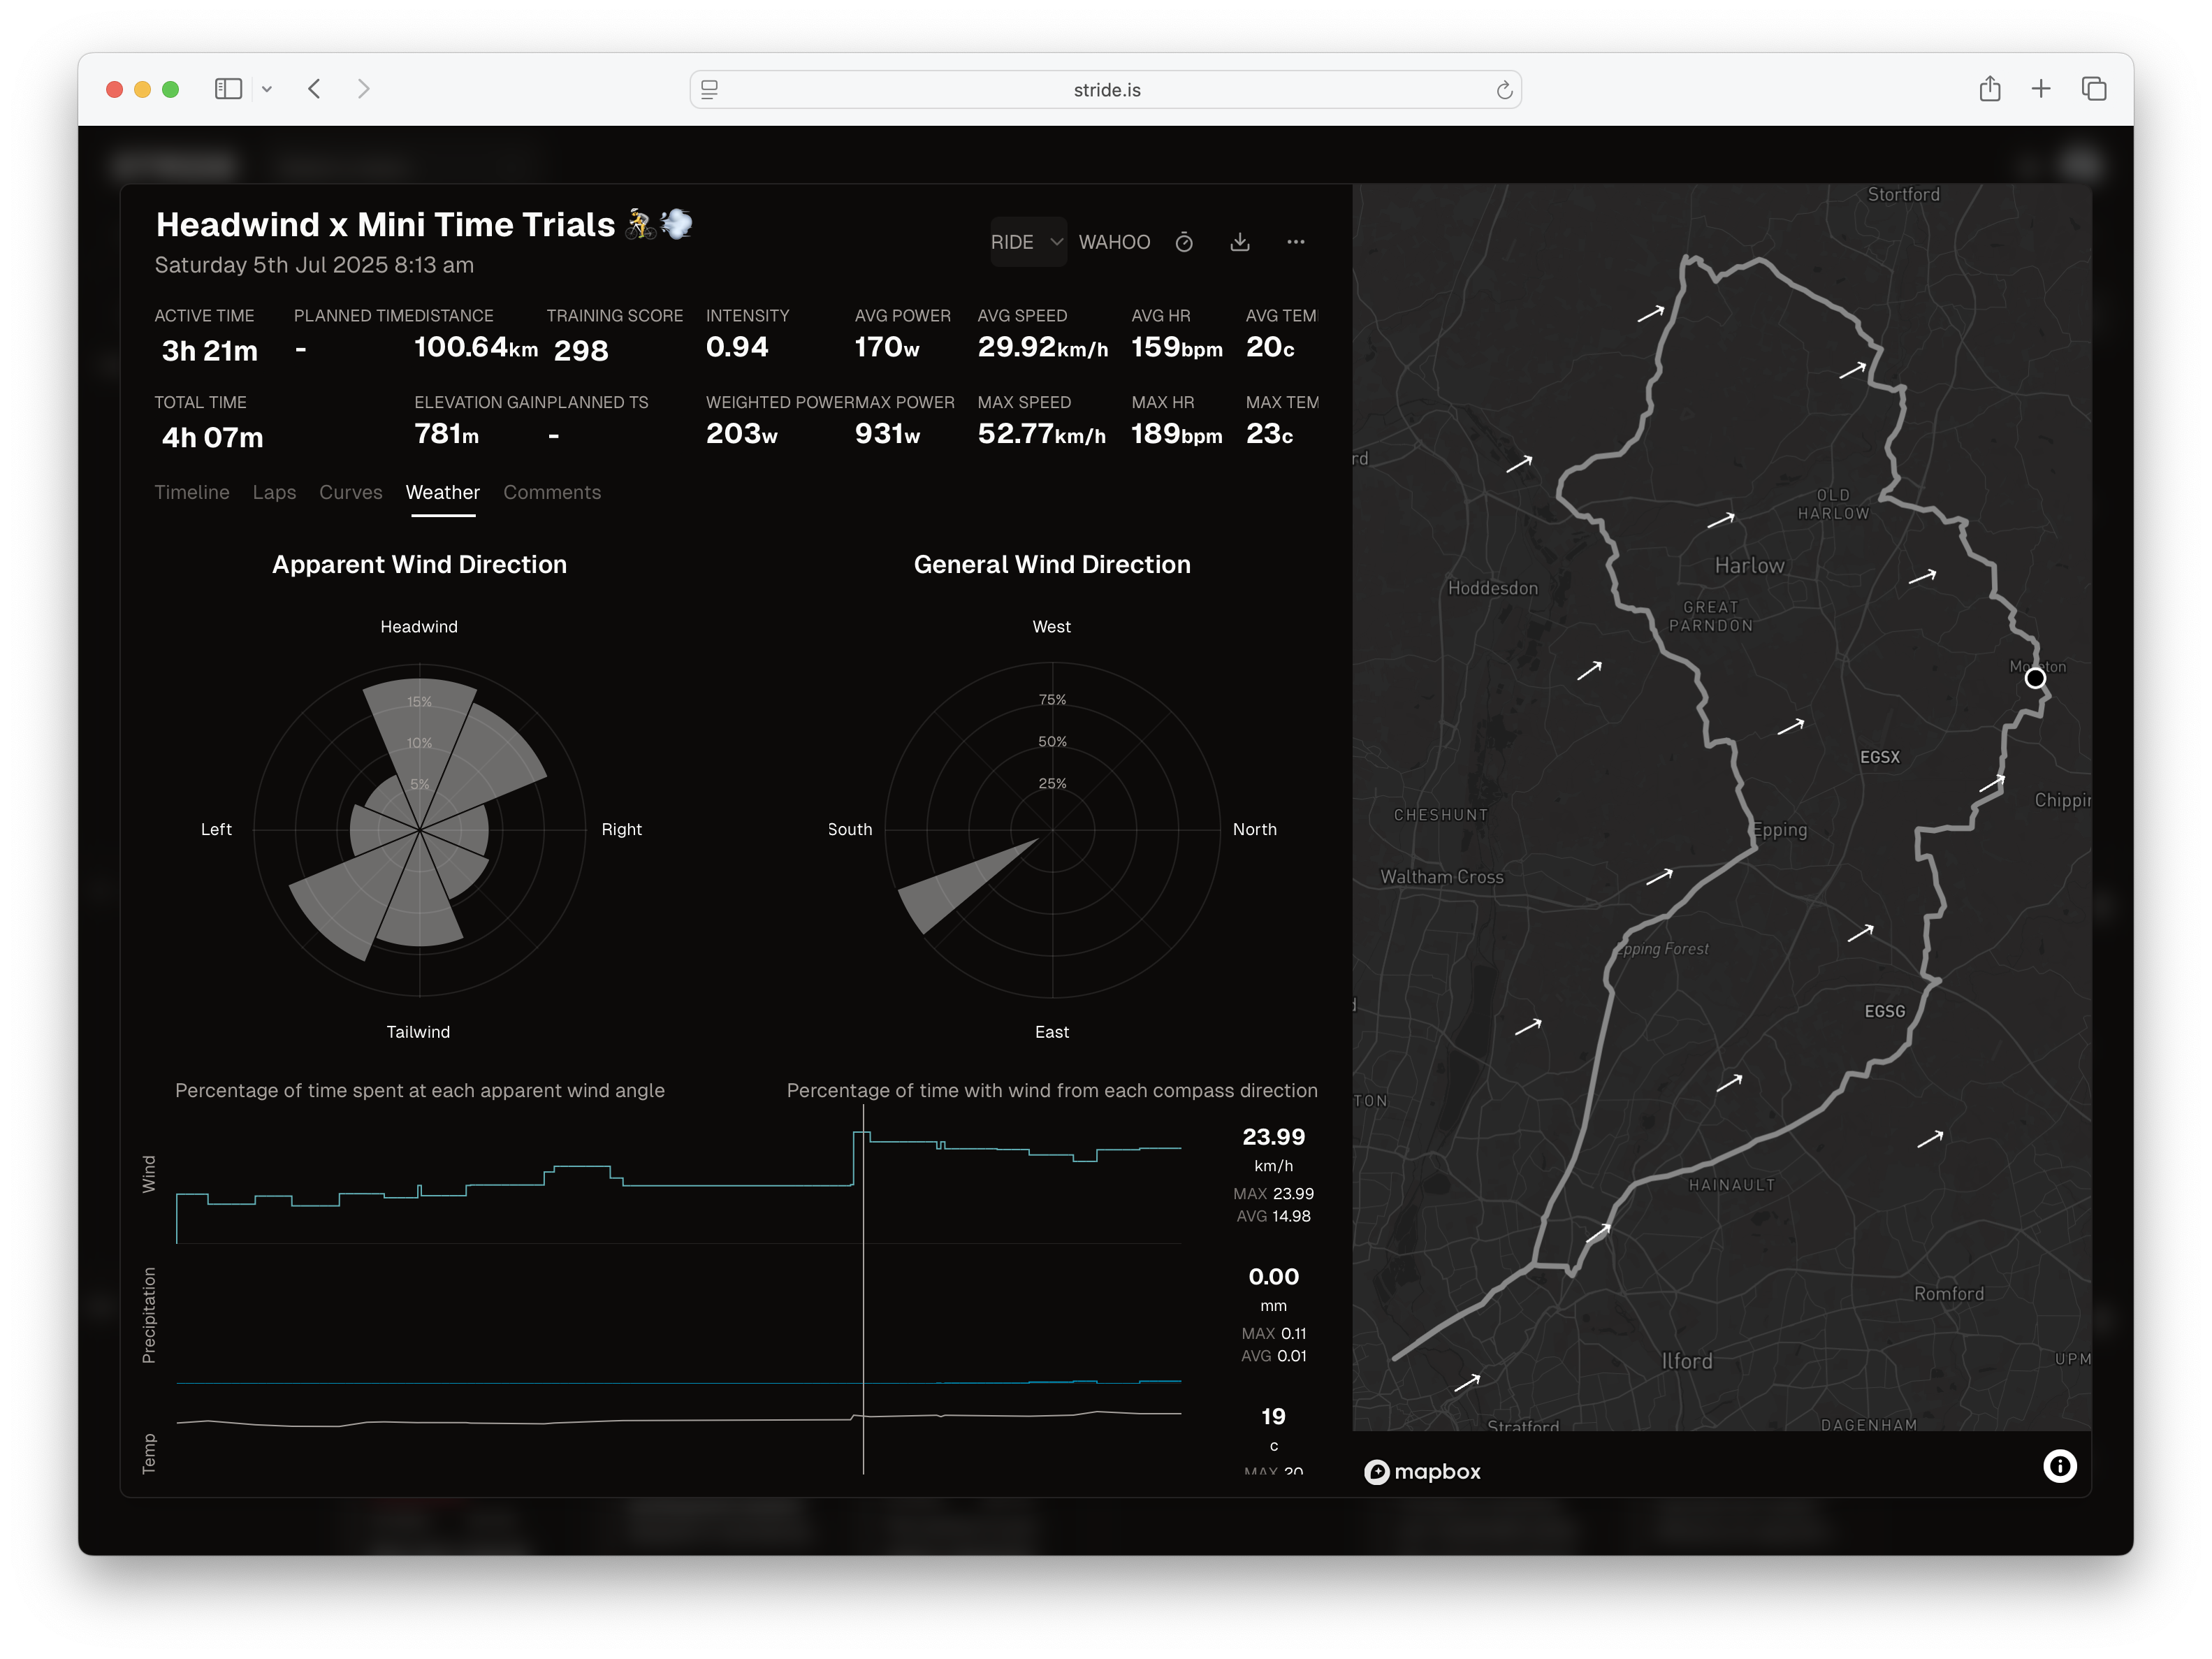2212x1659 pixels.
Task: Click the stride.is address bar
Action: coord(1105,90)
